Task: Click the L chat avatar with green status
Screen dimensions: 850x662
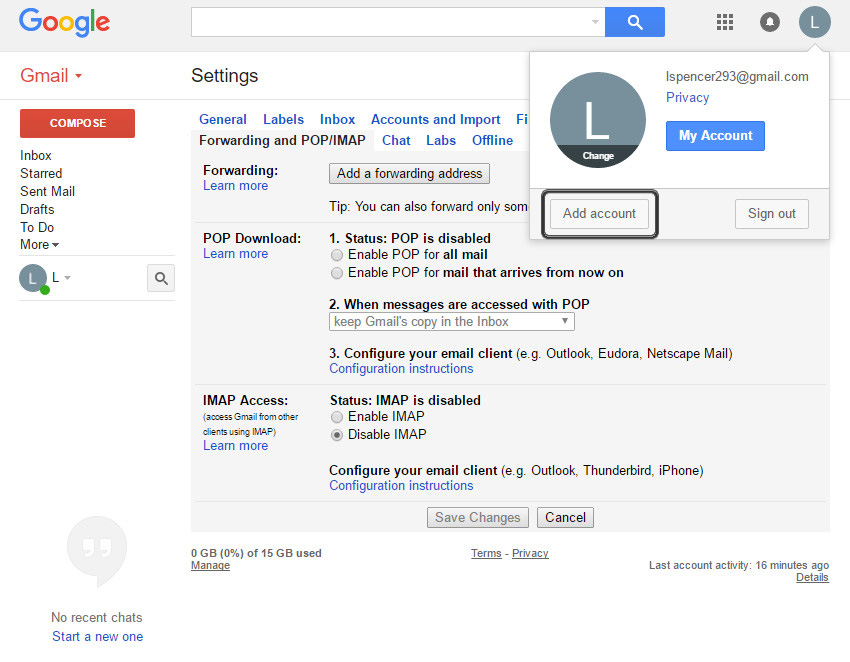Action: coord(34,279)
